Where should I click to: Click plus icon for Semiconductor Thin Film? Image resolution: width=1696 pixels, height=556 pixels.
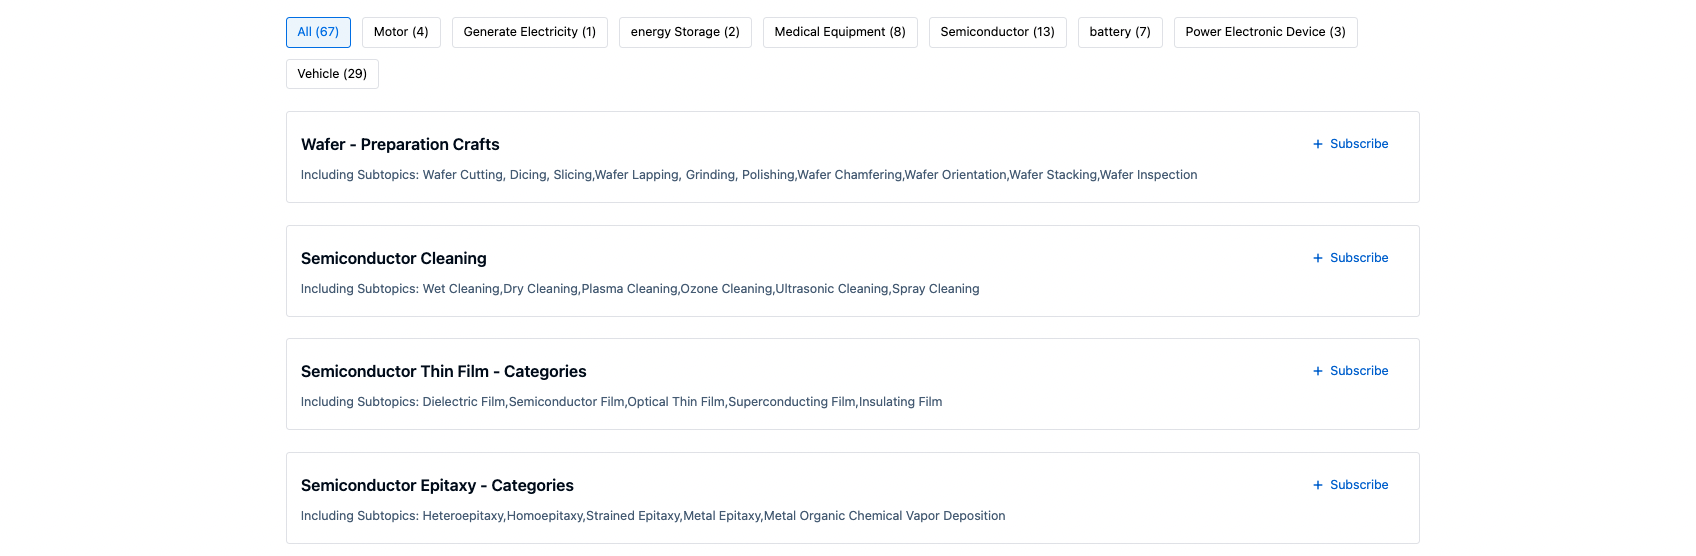click(x=1317, y=371)
